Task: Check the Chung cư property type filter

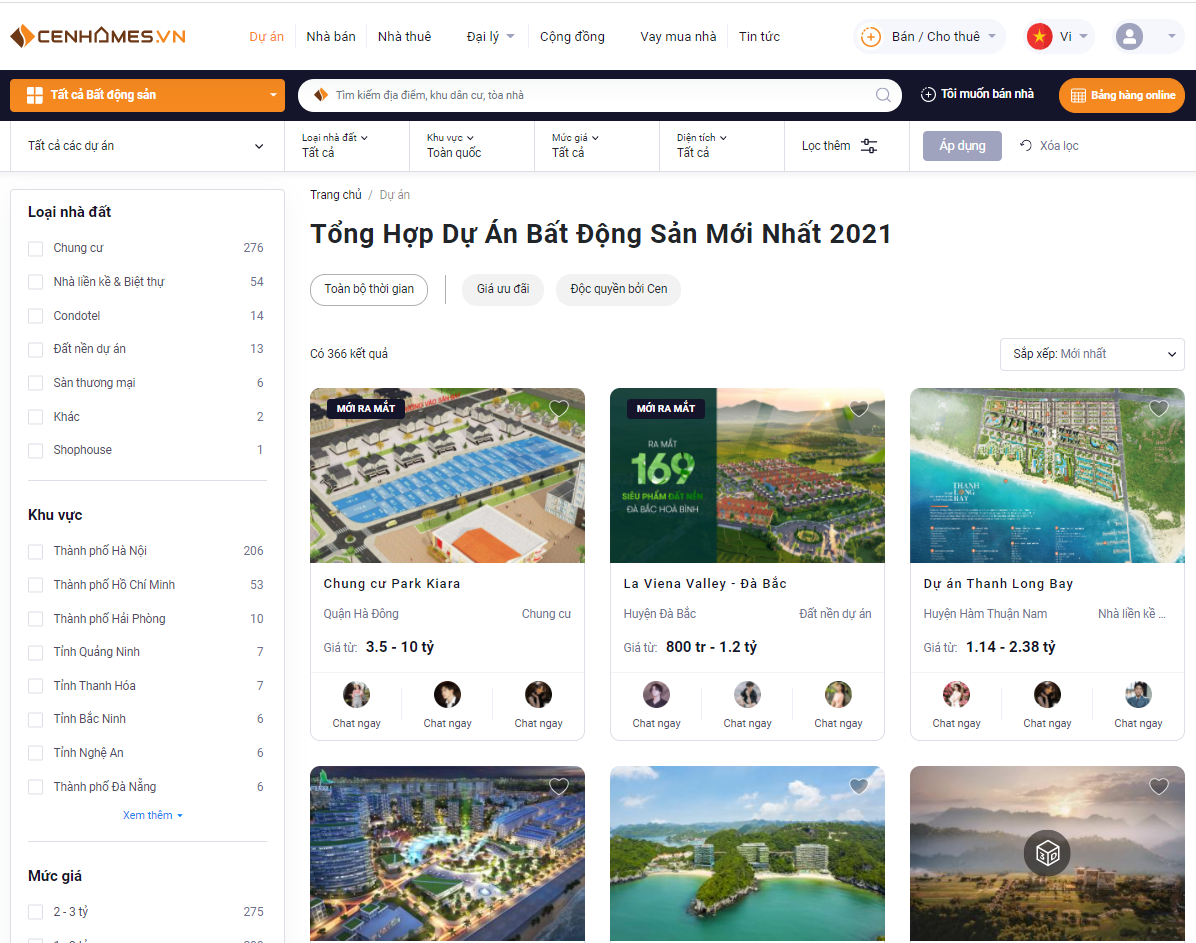Action: tap(35, 248)
